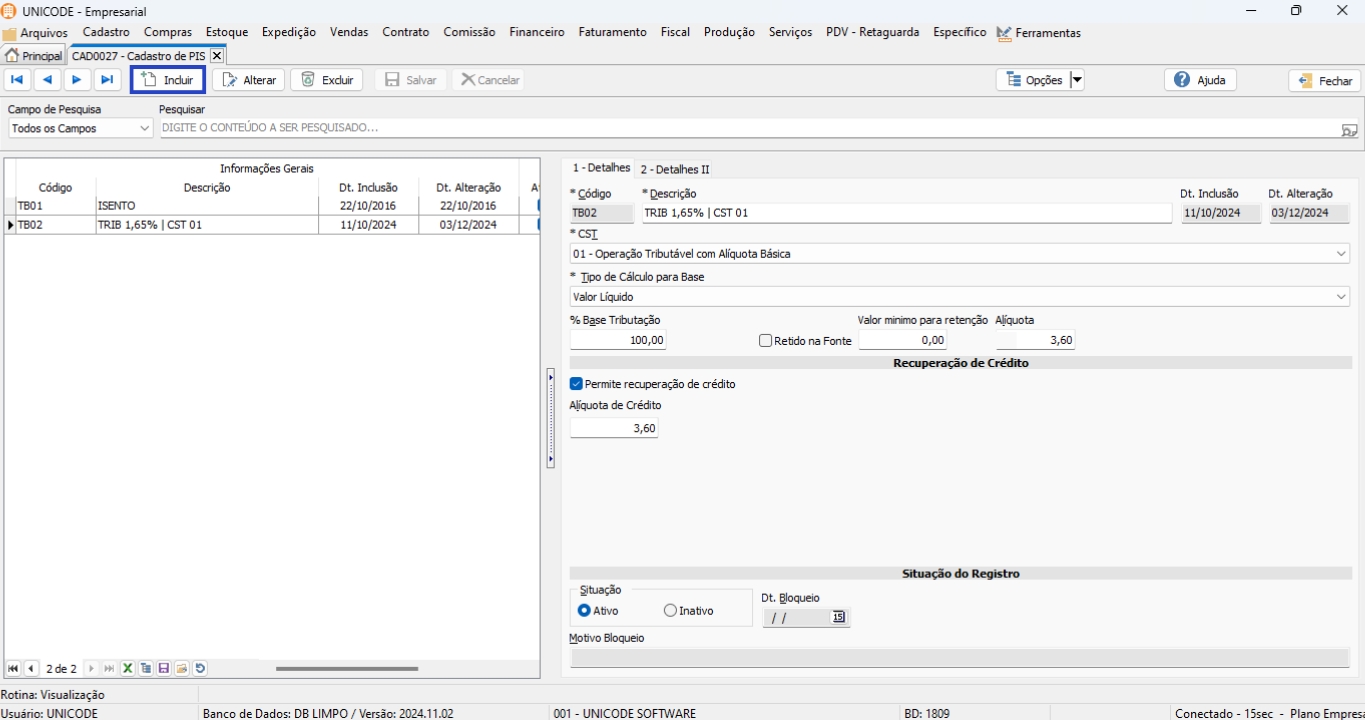
Task: Click the Ajuda button
Action: click(1200, 80)
